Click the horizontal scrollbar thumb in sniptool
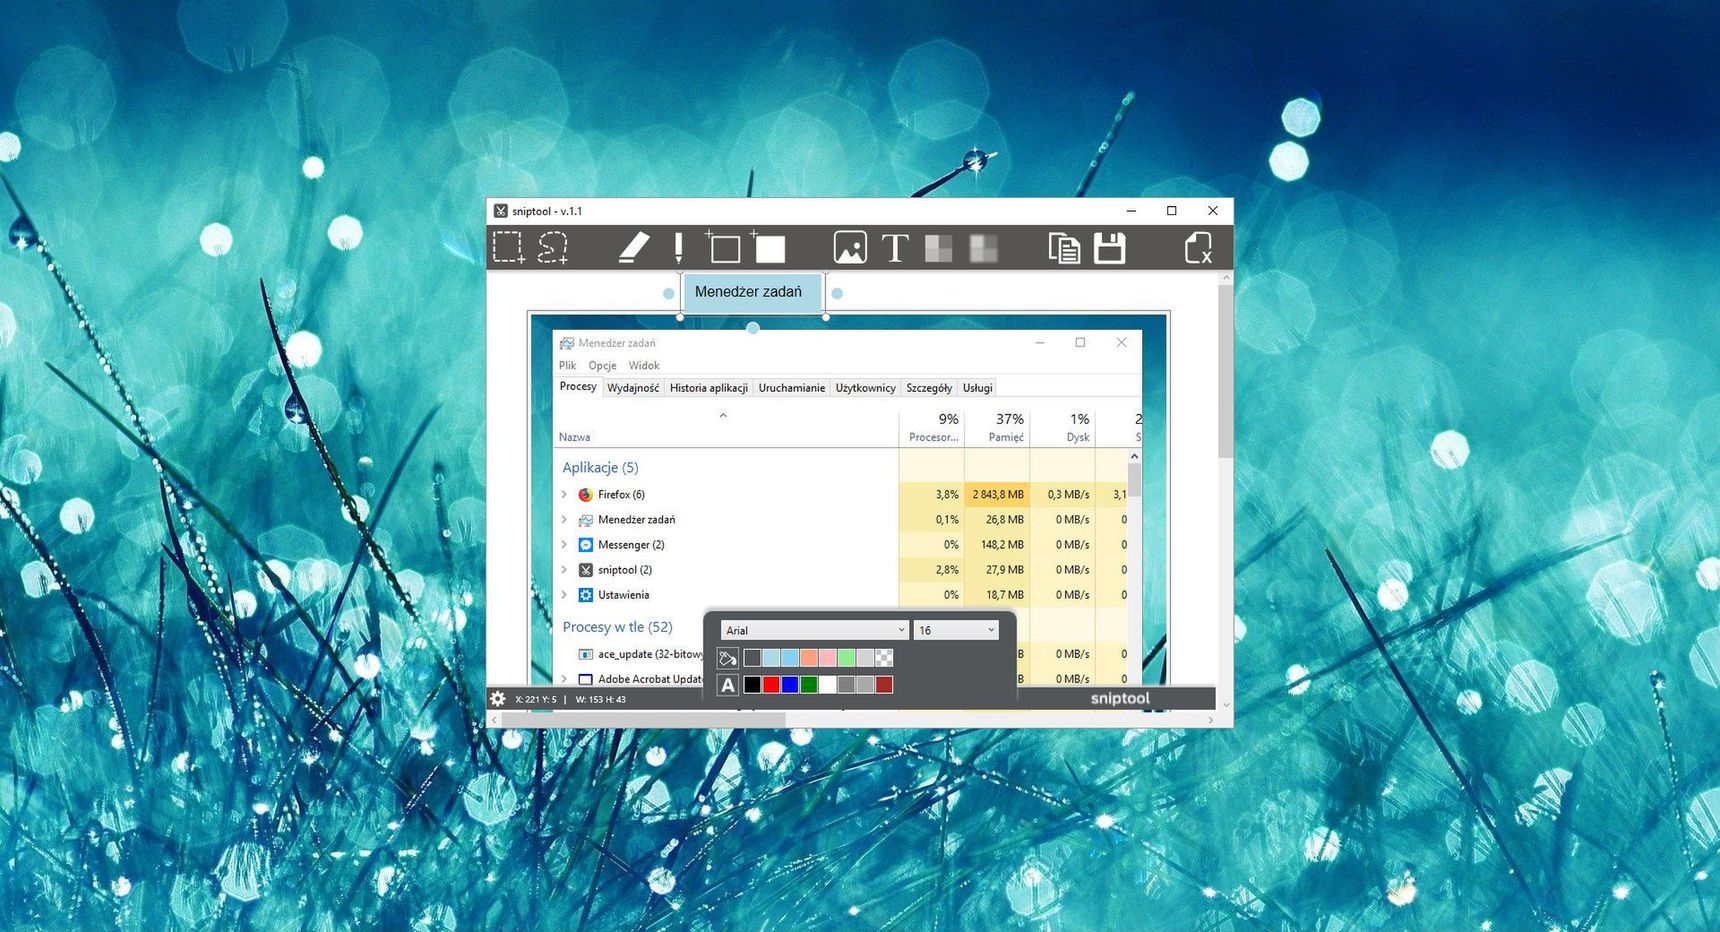Viewport: 1720px width, 932px height. pyautogui.click(x=644, y=720)
